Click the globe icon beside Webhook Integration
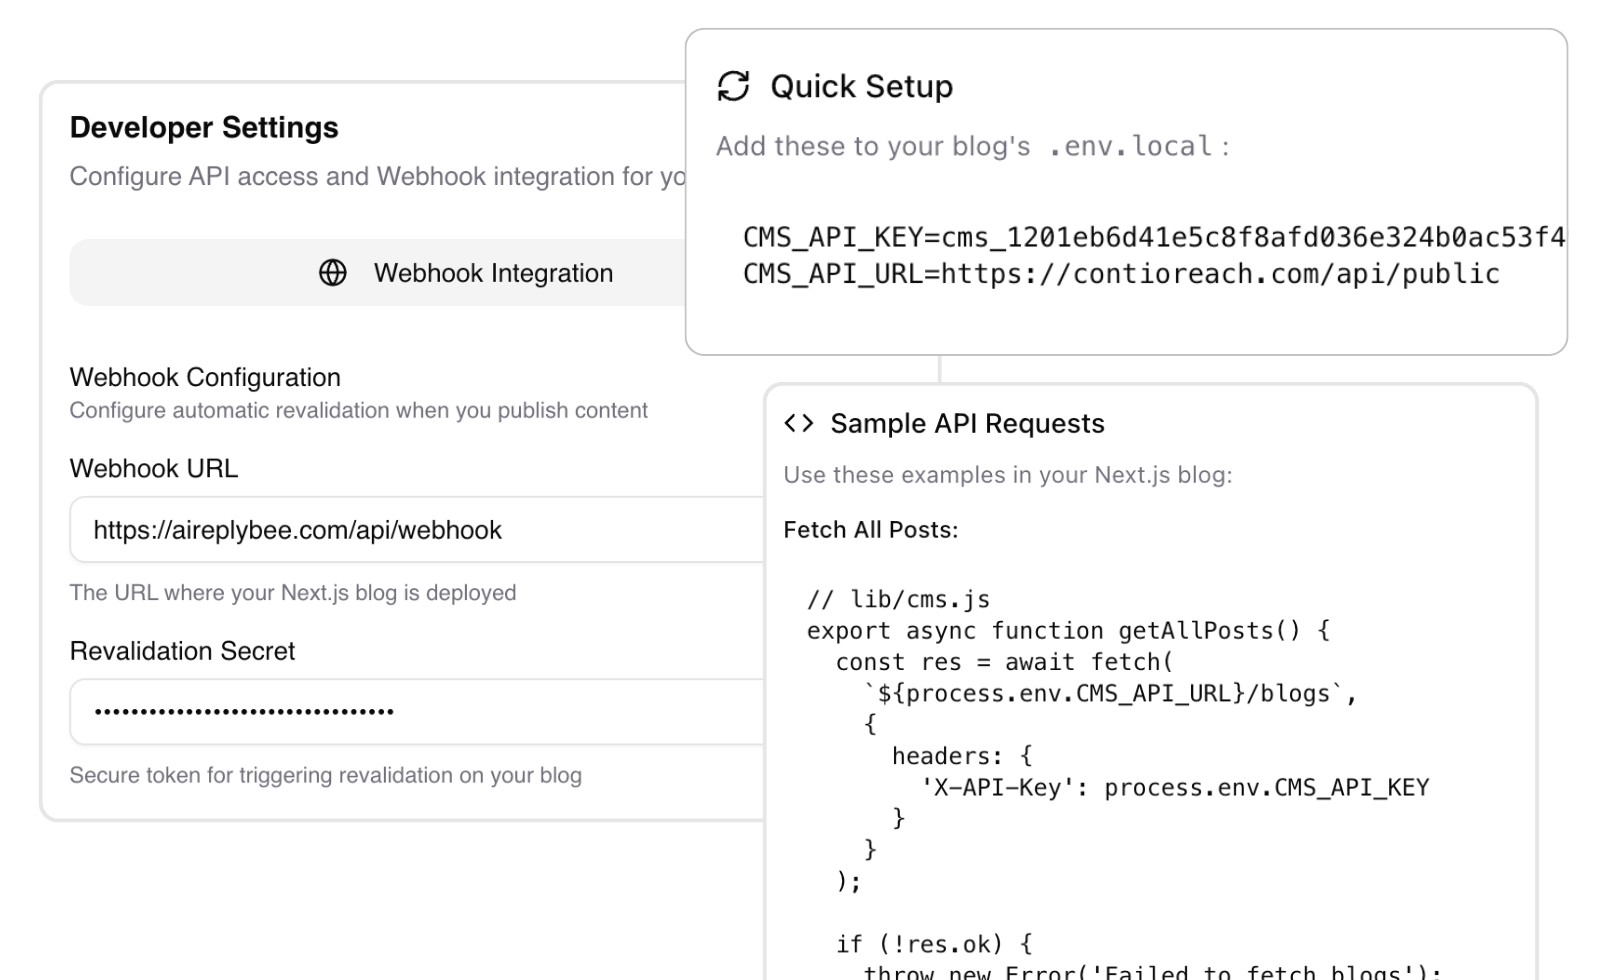The height and width of the screenshot is (980, 1600). [x=333, y=273]
